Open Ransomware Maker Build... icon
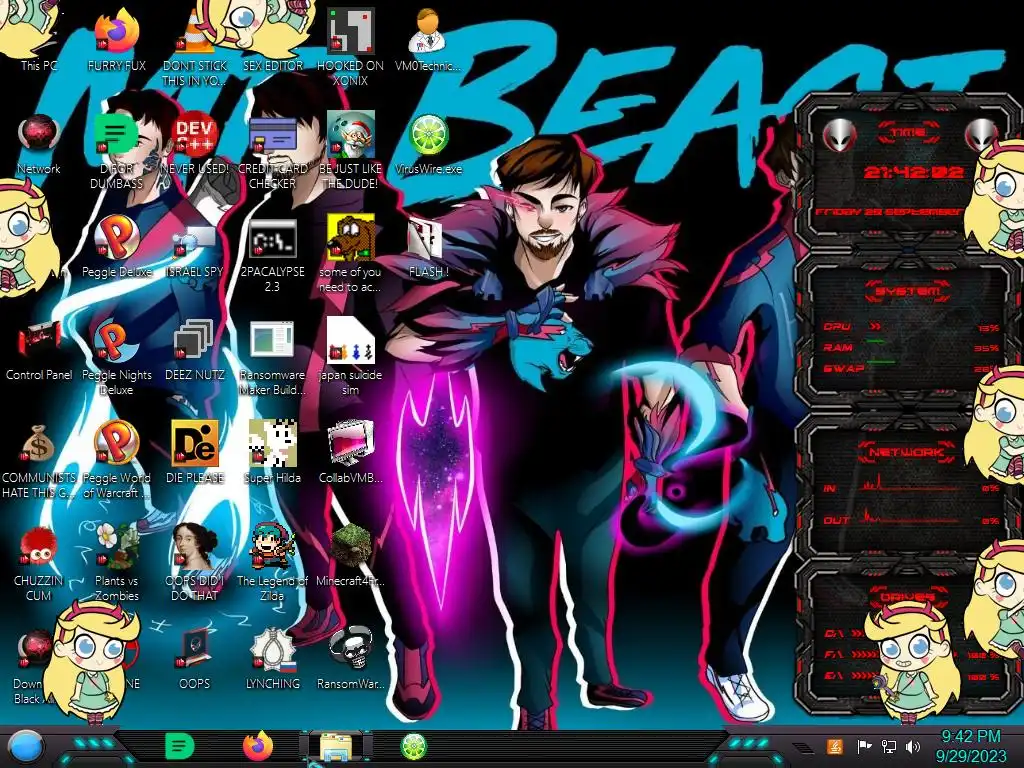Screen dimensions: 1024x768 pos(273,358)
